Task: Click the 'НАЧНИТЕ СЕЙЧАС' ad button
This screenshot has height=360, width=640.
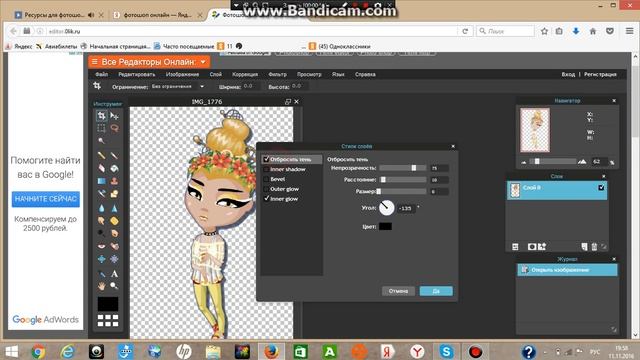Action: pos(46,199)
